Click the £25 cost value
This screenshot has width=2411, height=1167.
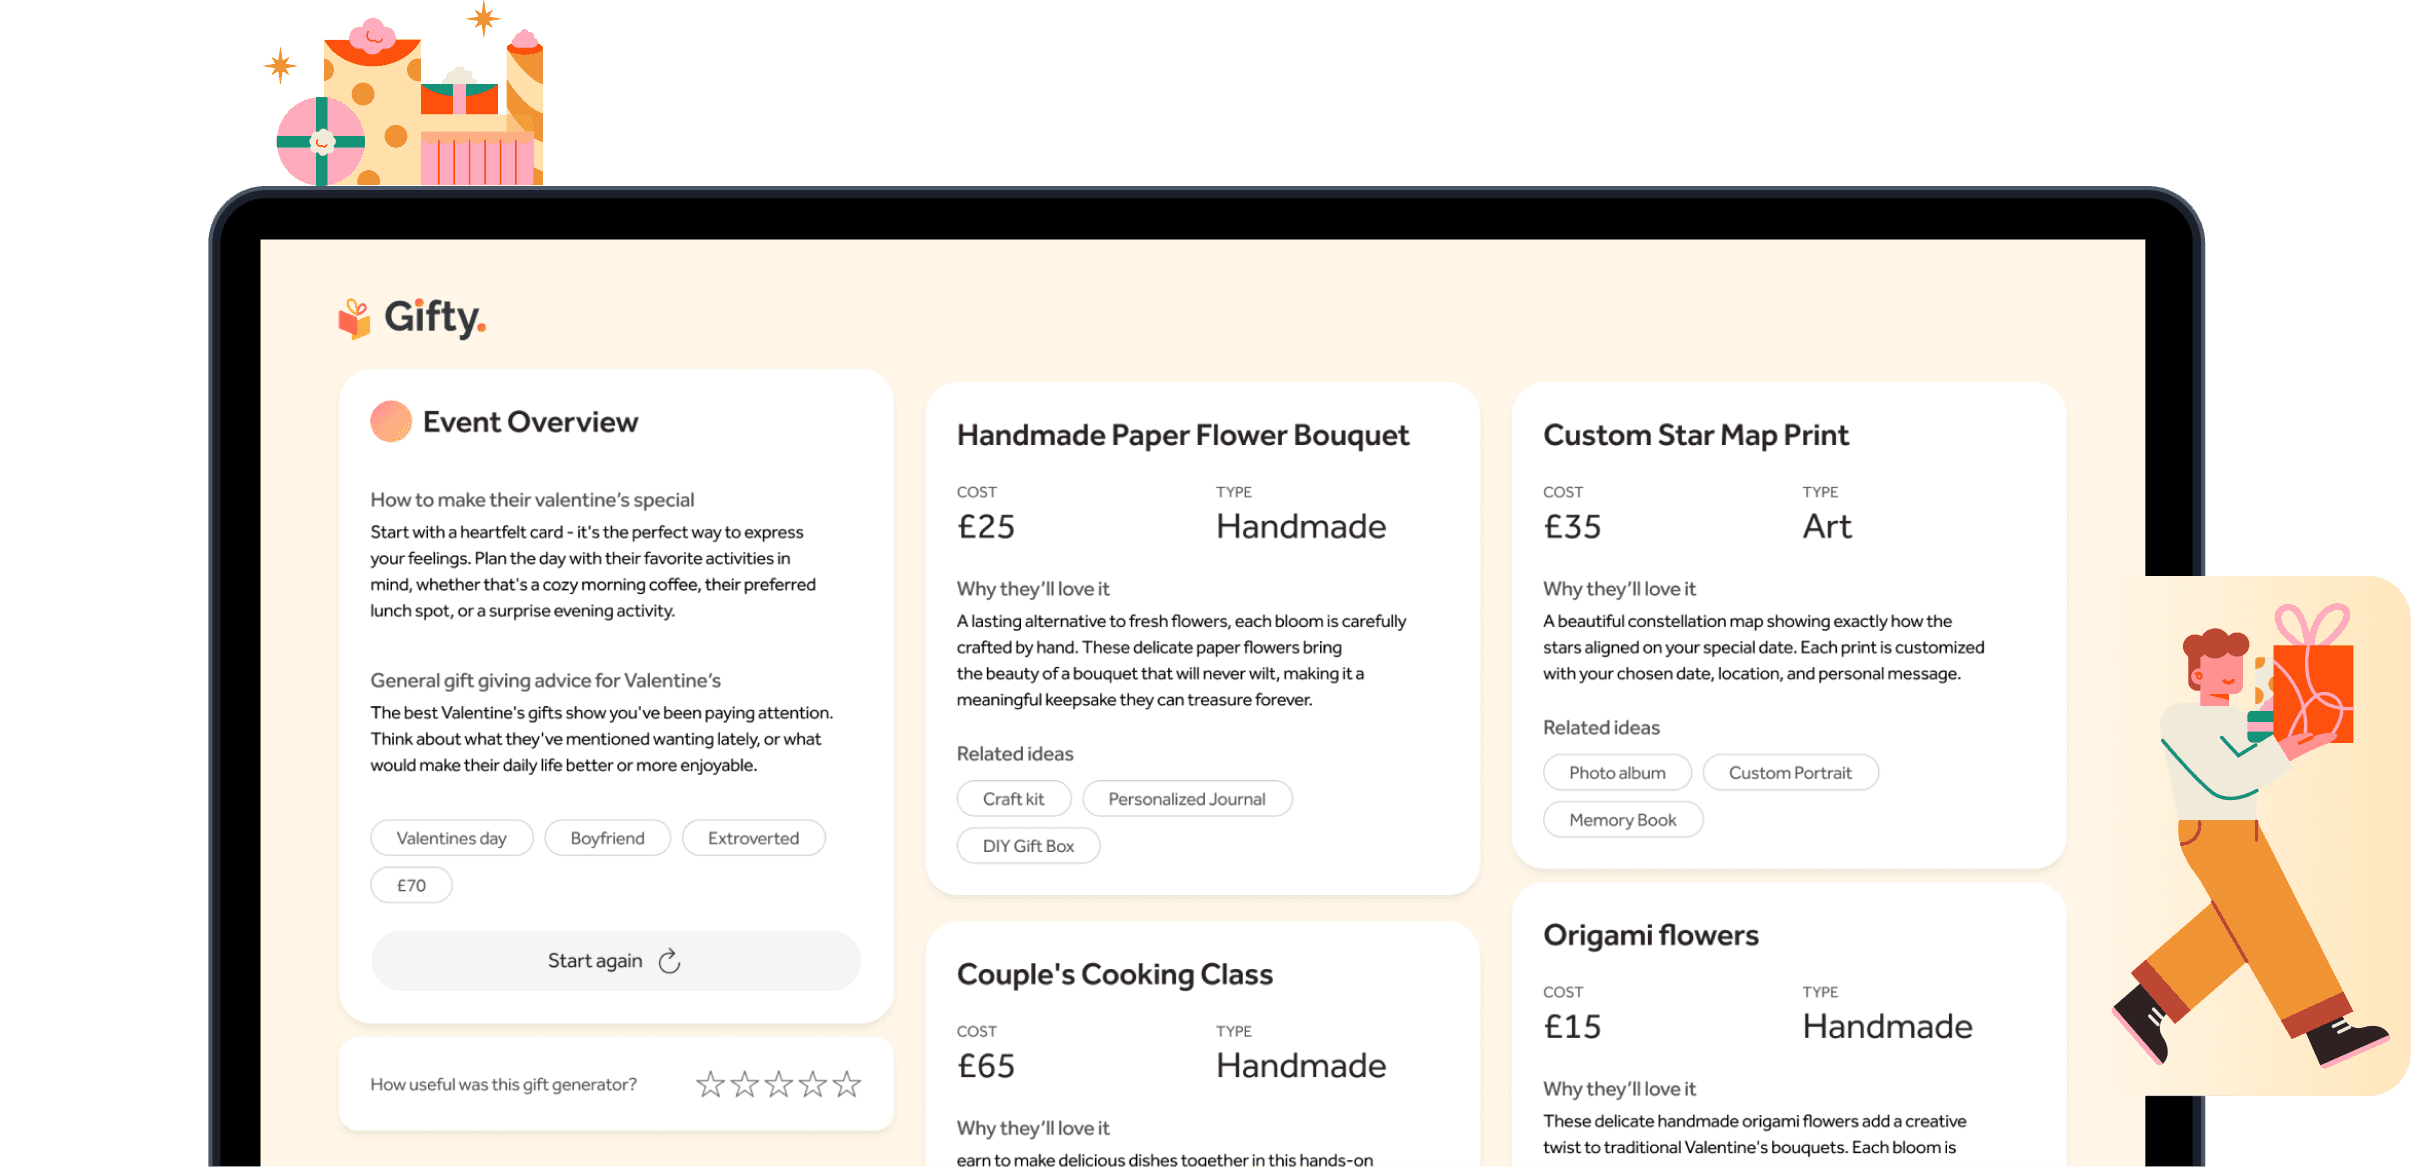(986, 527)
